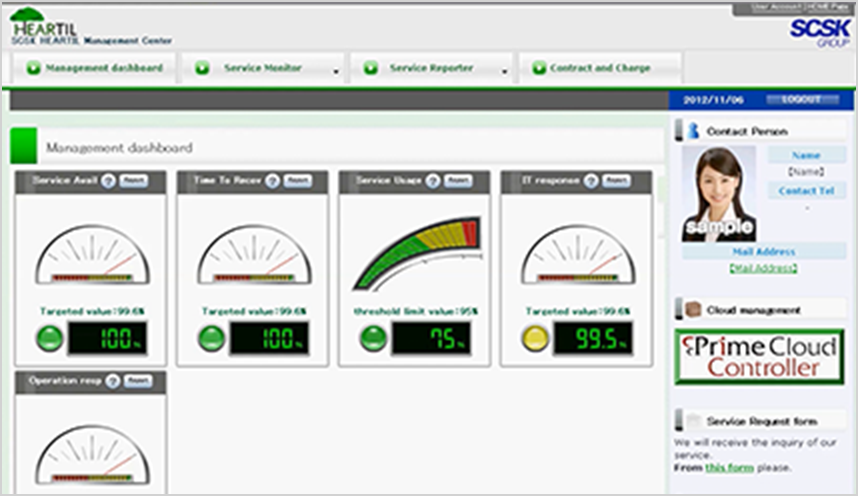Expand the Service Reporter dropdown arrow

coord(504,71)
